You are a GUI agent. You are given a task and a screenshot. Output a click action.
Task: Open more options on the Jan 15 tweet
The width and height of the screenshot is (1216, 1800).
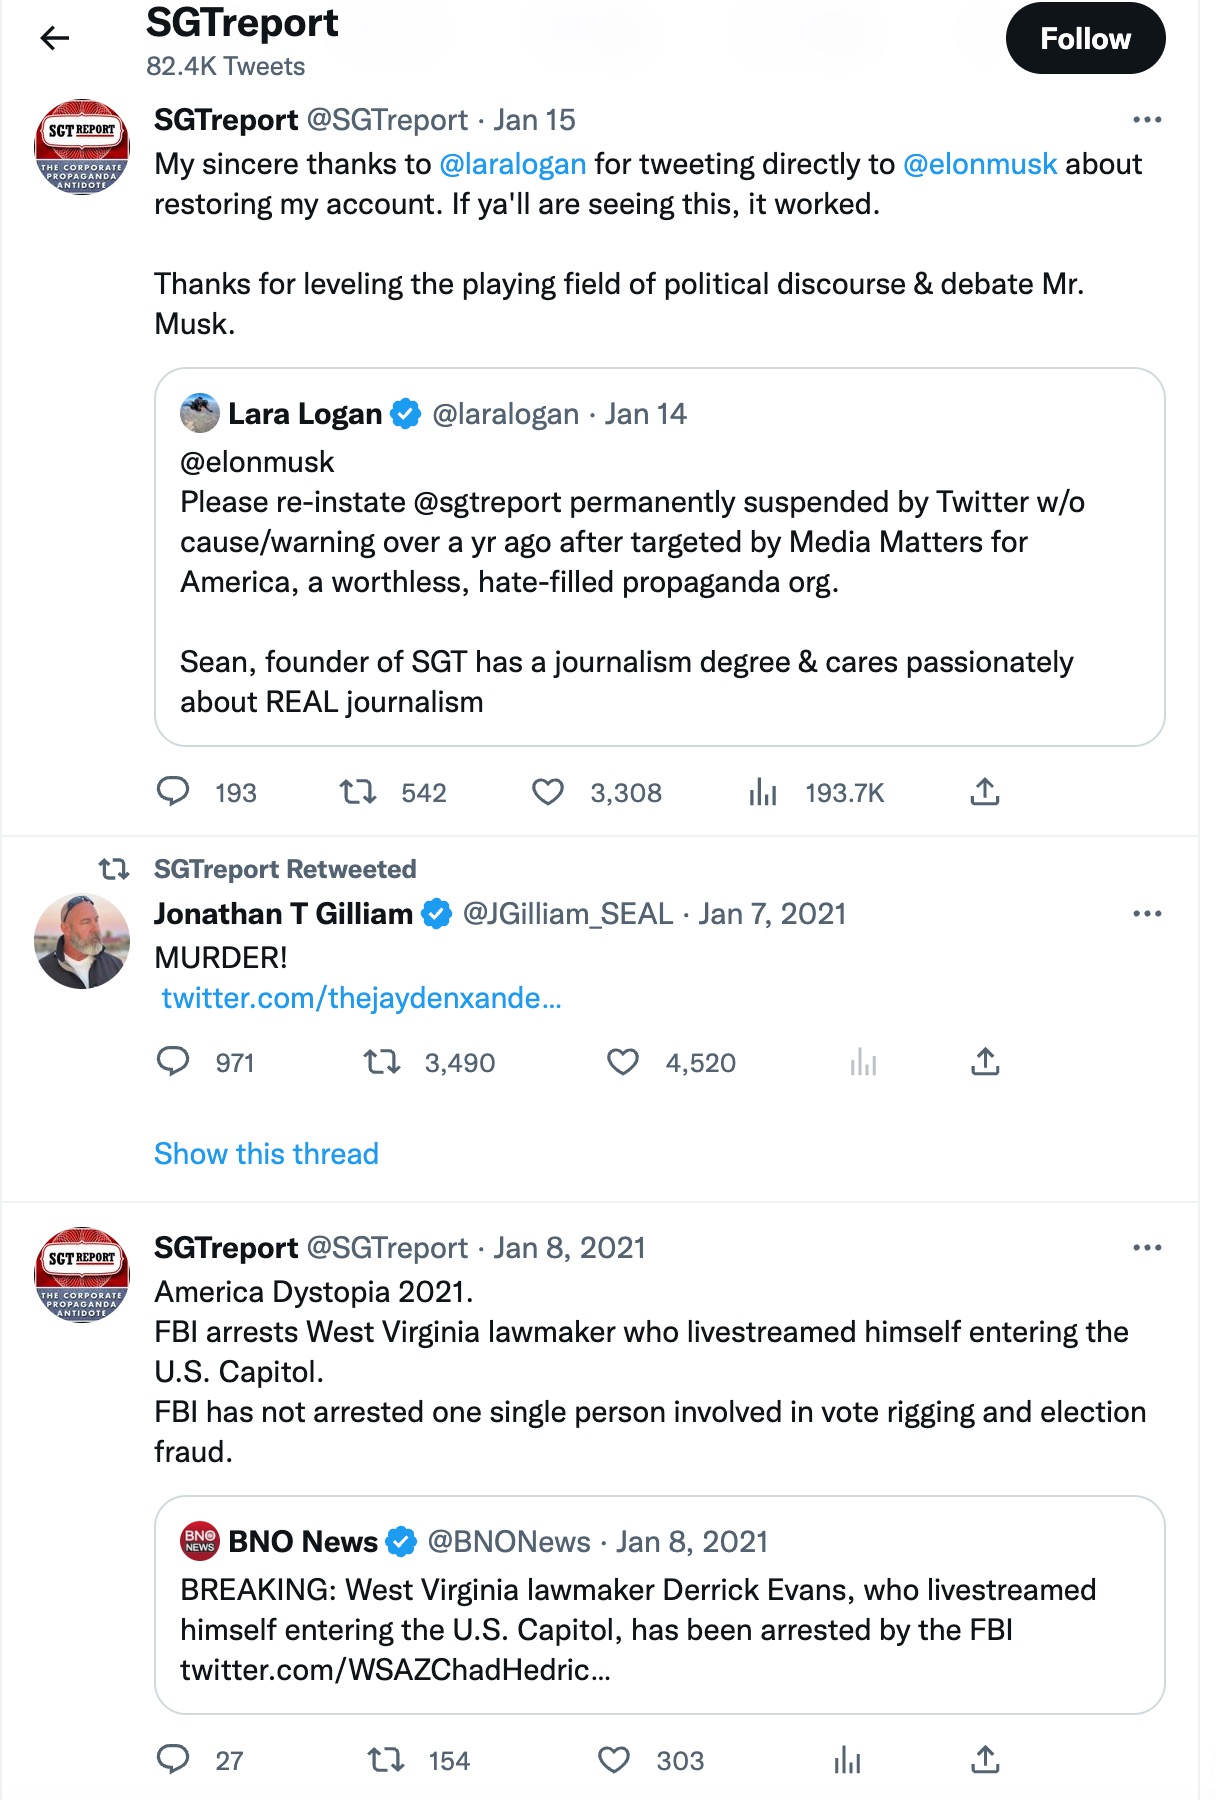point(1148,118)
